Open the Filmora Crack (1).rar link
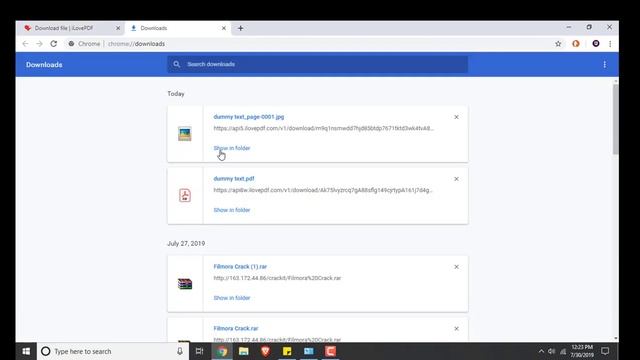The width and height of the screenshot is (640, 360). [240, 267]
